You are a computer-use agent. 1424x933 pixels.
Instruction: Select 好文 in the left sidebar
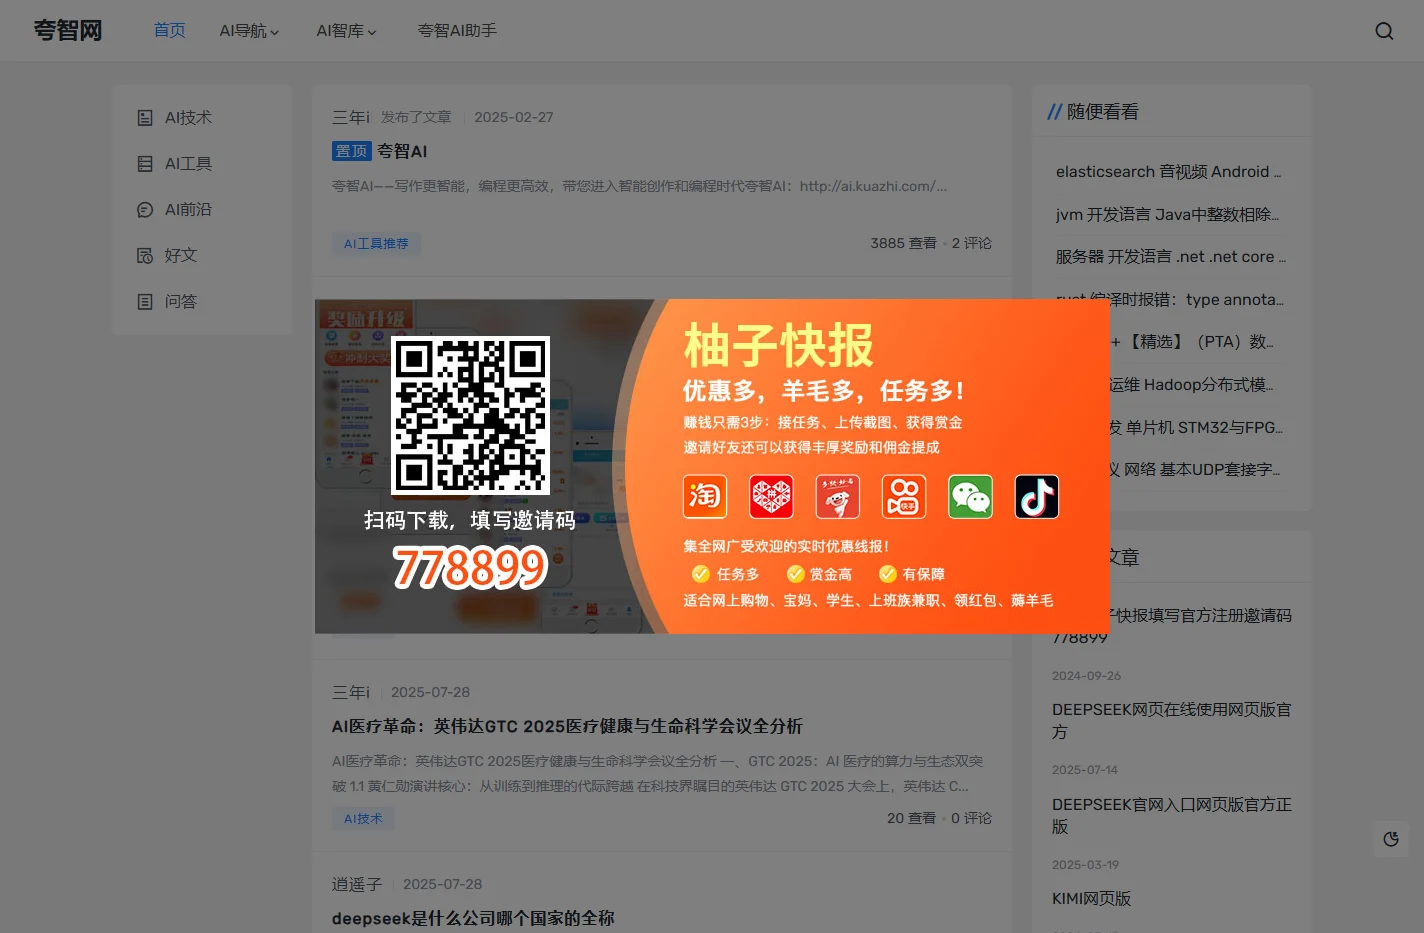pyautogui.click(x=181, y=256)
